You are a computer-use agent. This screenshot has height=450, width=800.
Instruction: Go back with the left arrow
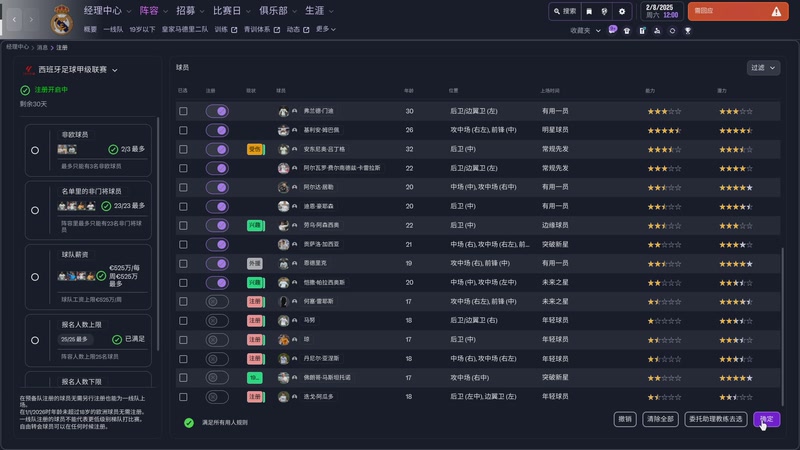(x=14, y=19)
